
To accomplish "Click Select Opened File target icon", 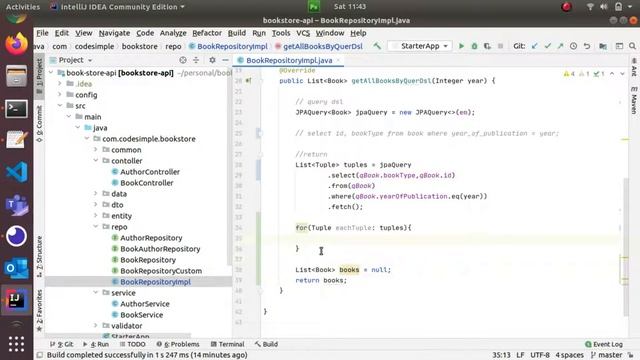I will click(183, 60).
